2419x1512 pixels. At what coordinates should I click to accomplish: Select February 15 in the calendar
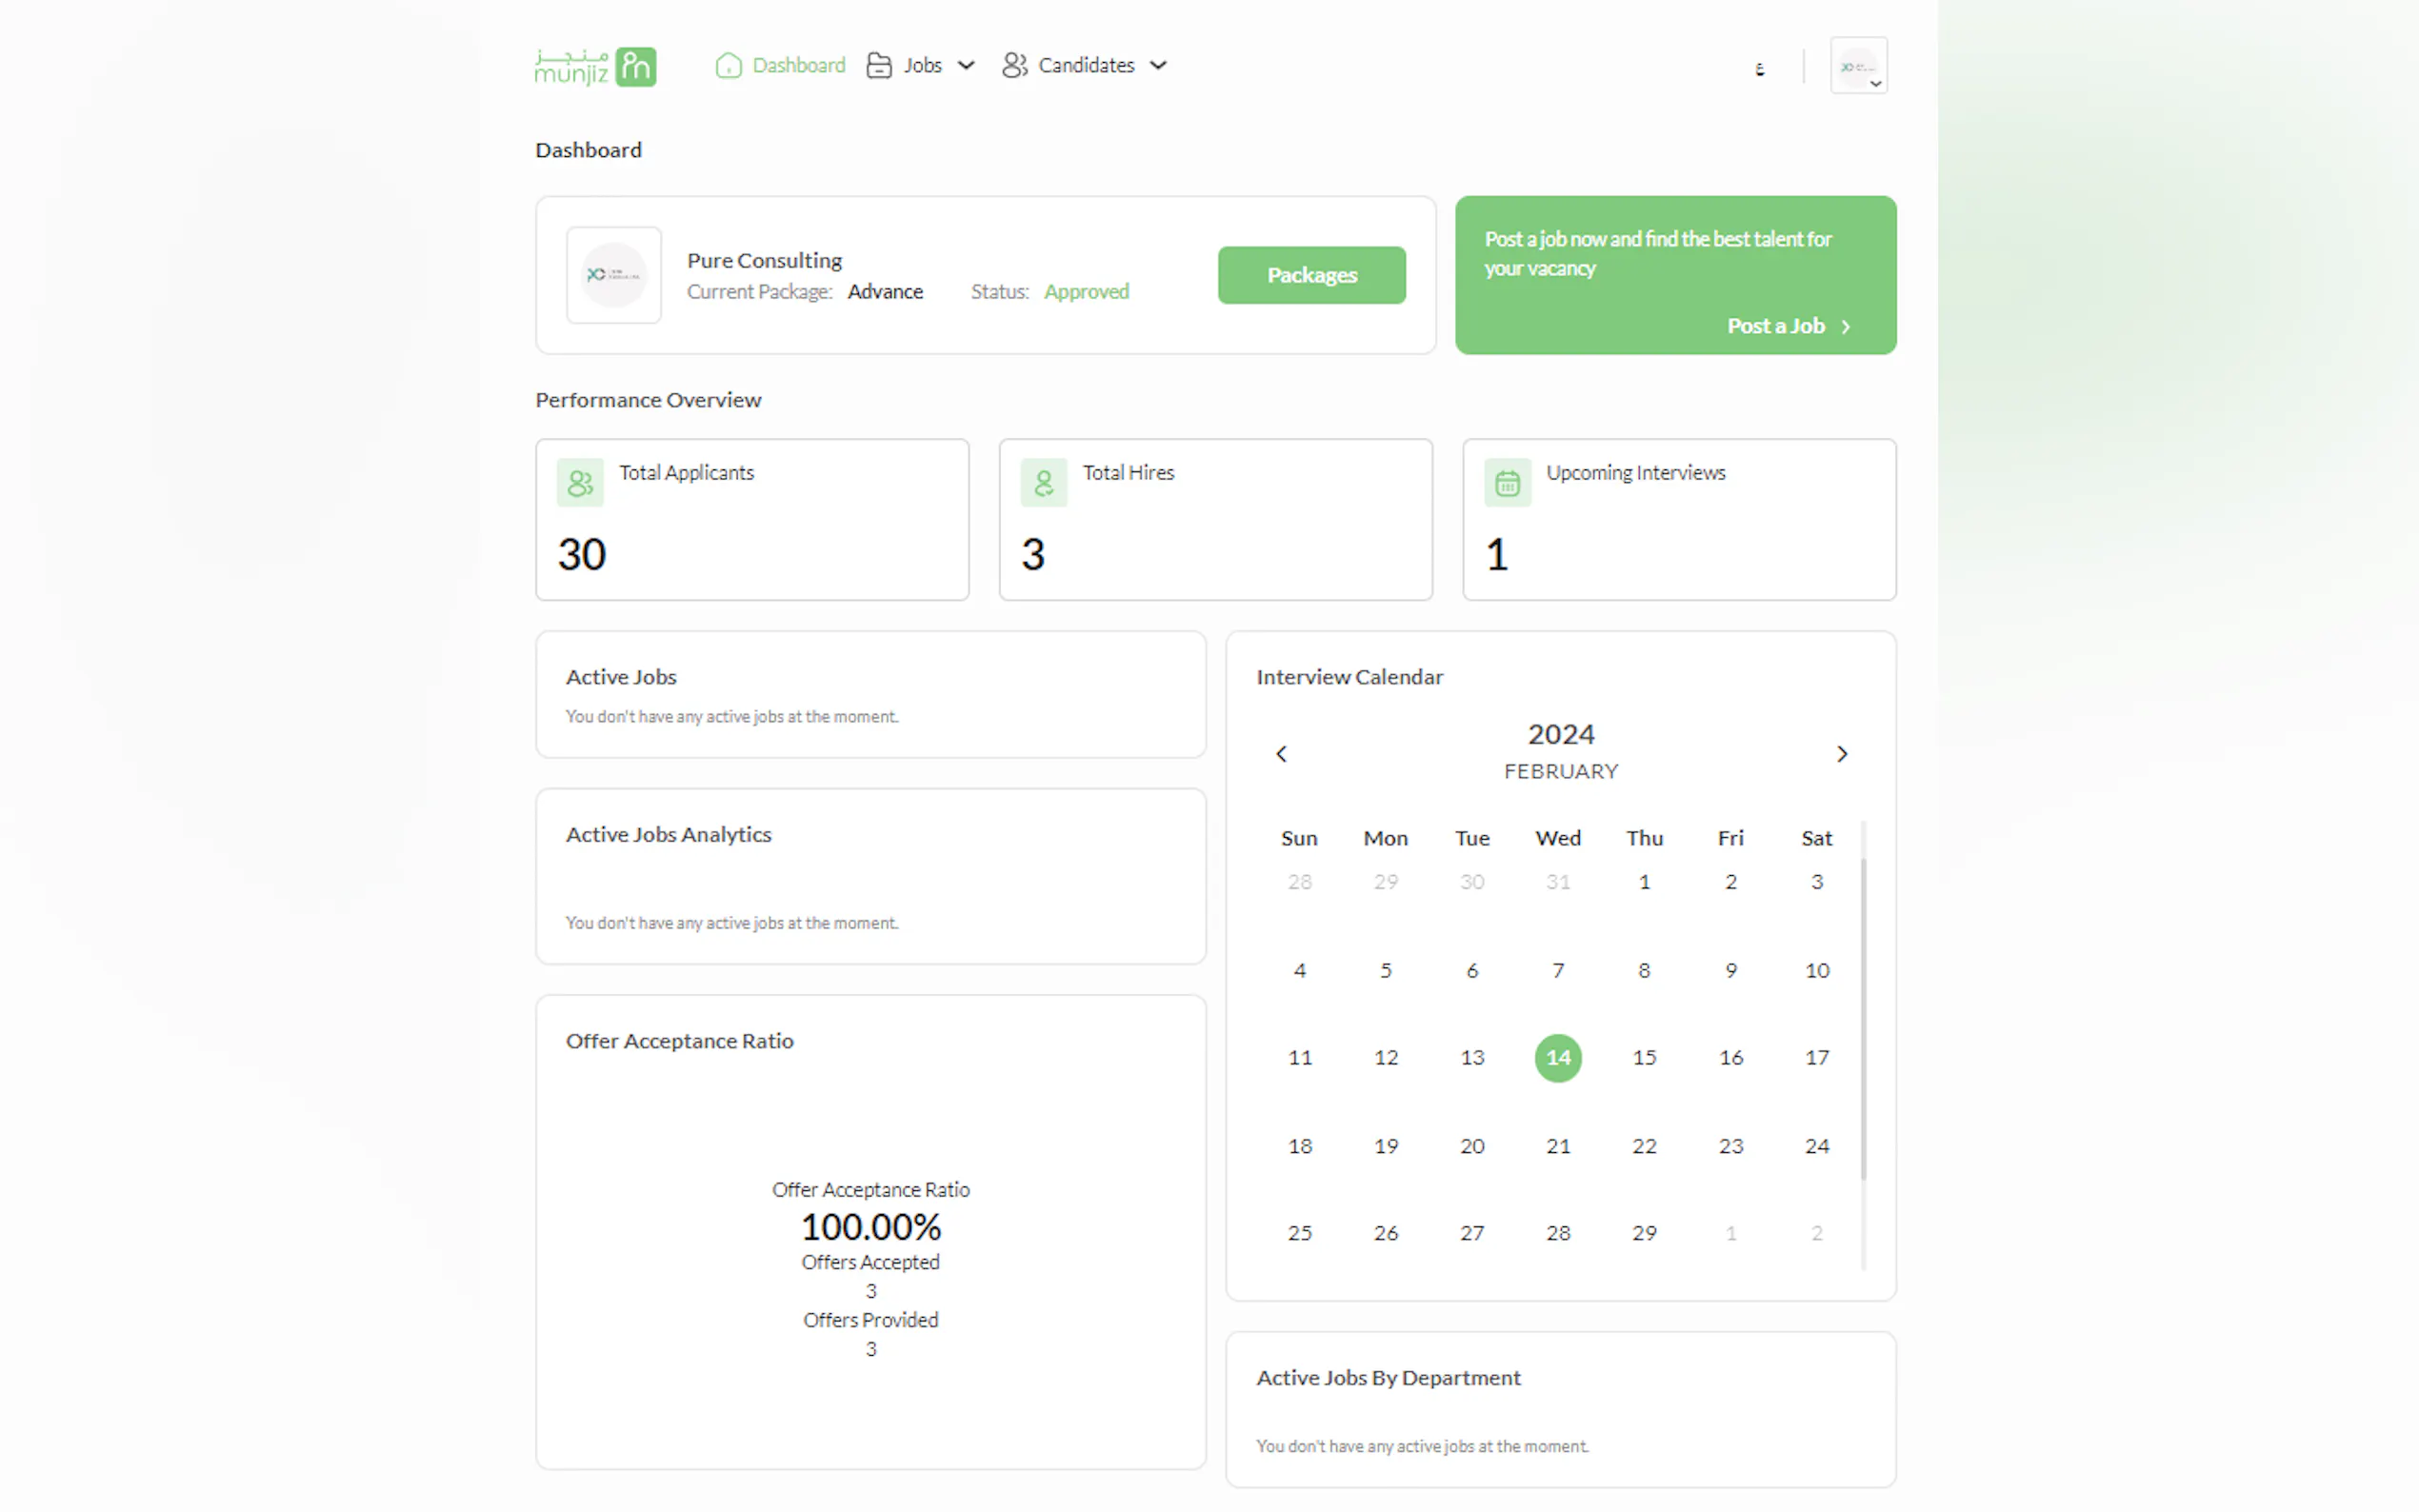tap(1645, 1058)
